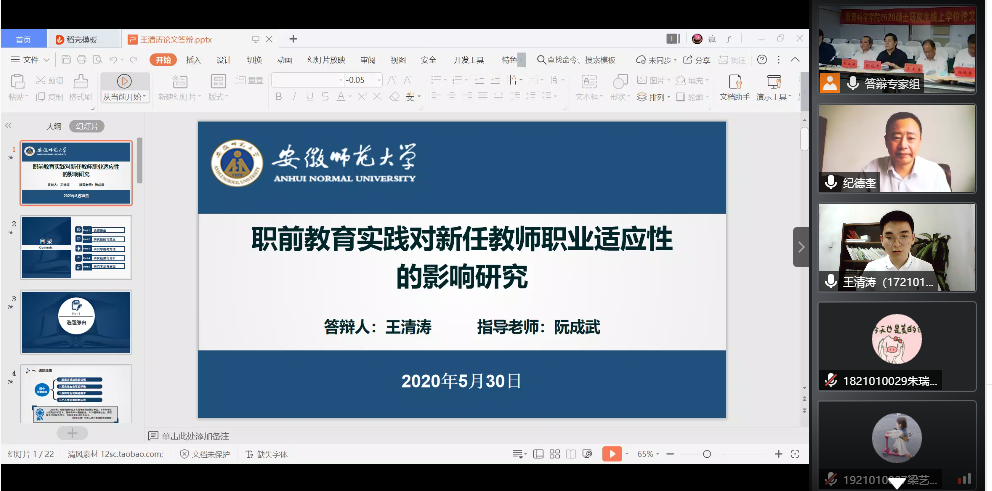This screenshot has height=491, width=992.
Task: Click the add slide plus button
Action: point(72,433)
